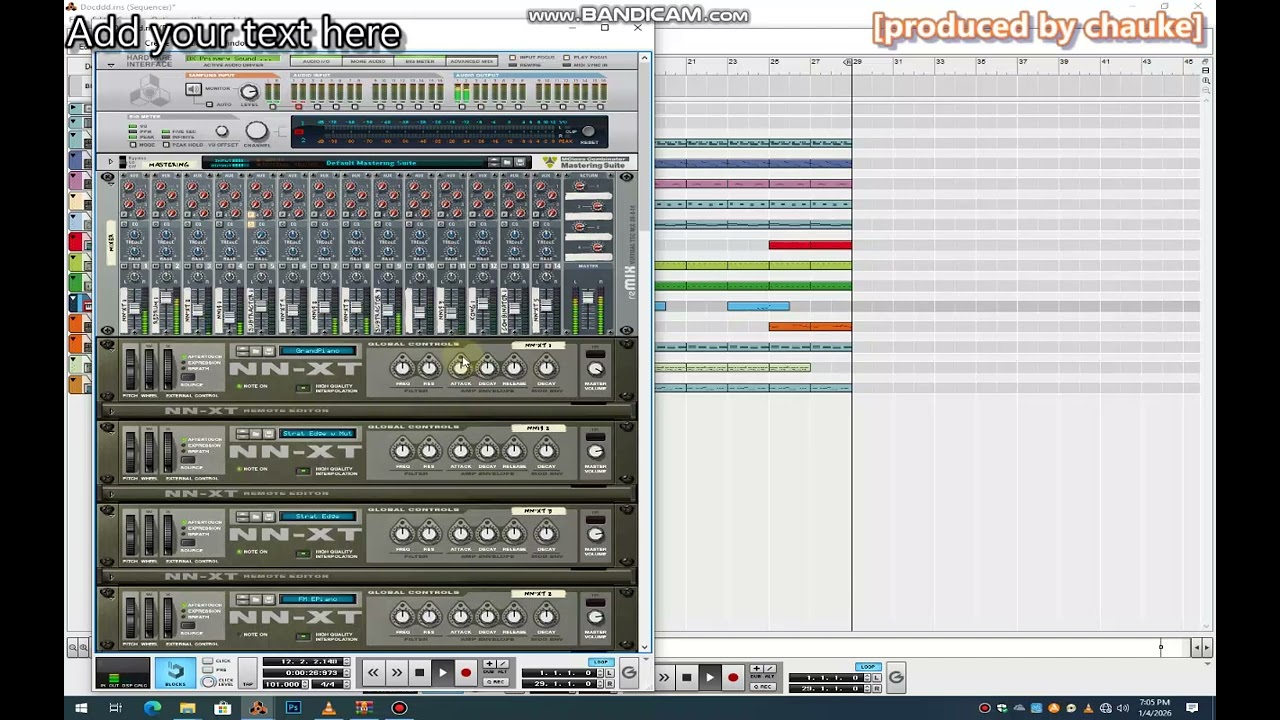
Task: Click Default Mastering Suite patch name display
Action: (x=371, y=163)
